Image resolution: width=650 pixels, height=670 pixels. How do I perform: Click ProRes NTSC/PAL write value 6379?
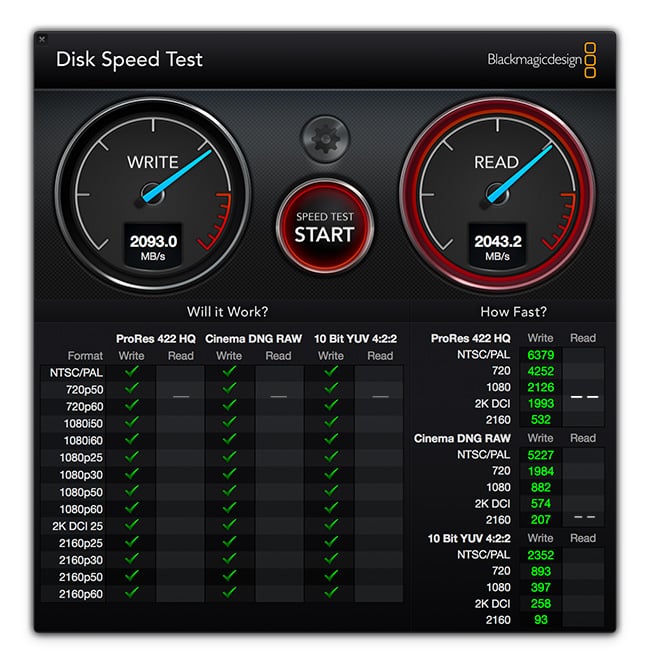pos(541,355)
